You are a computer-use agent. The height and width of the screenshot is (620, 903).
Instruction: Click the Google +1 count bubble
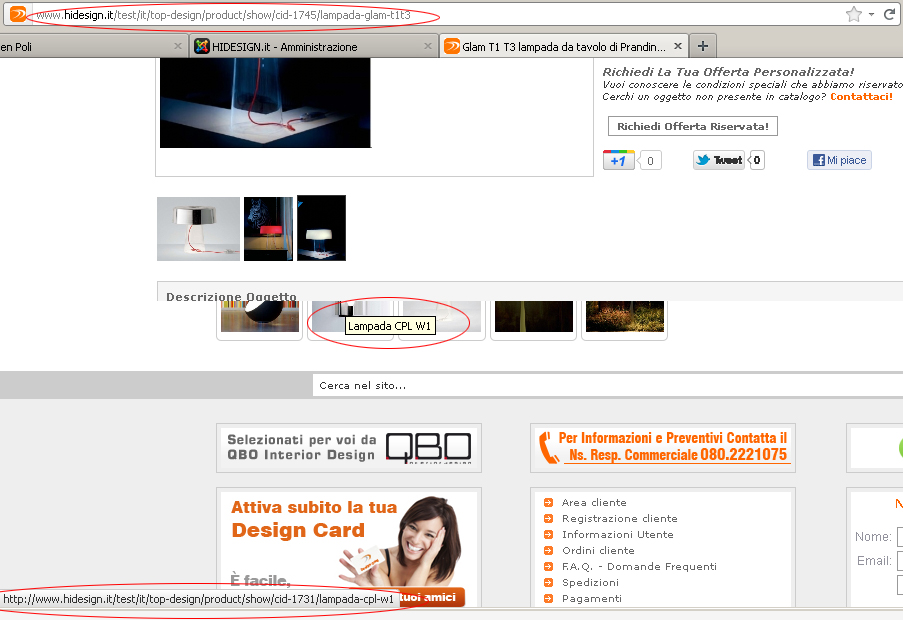pos(650,161)
